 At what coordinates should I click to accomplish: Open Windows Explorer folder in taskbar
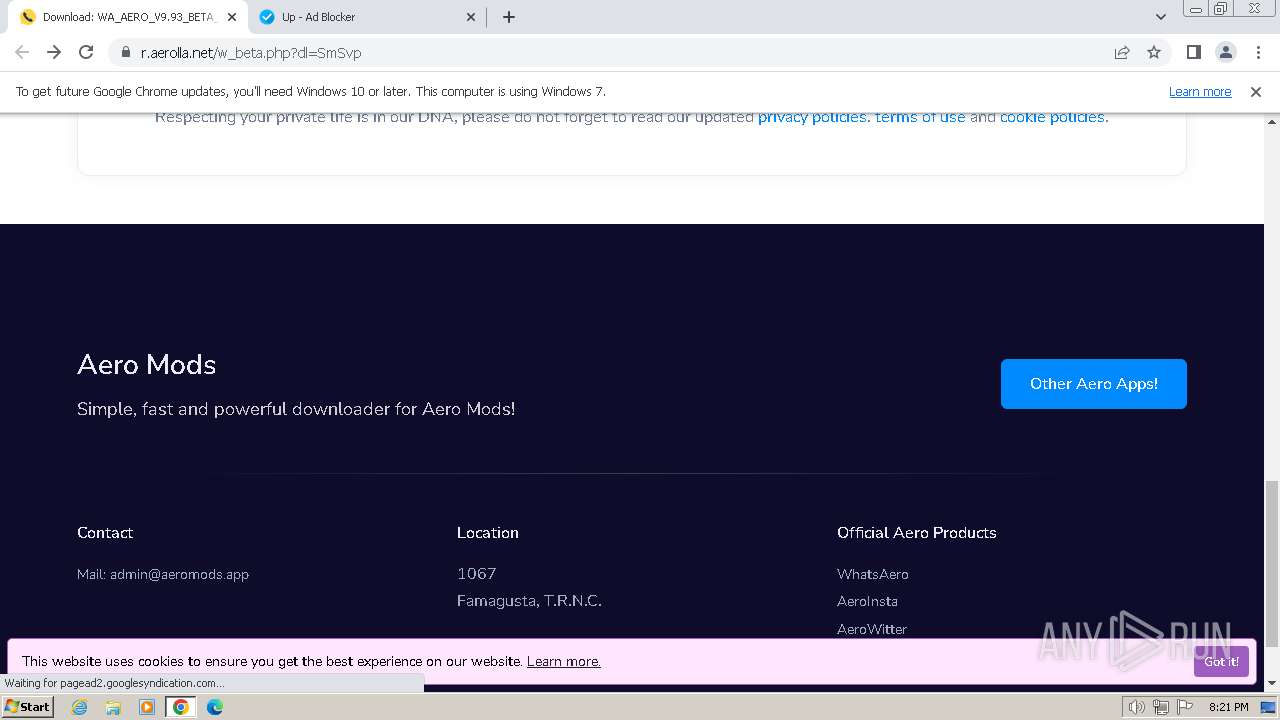[x=113, y=707]
